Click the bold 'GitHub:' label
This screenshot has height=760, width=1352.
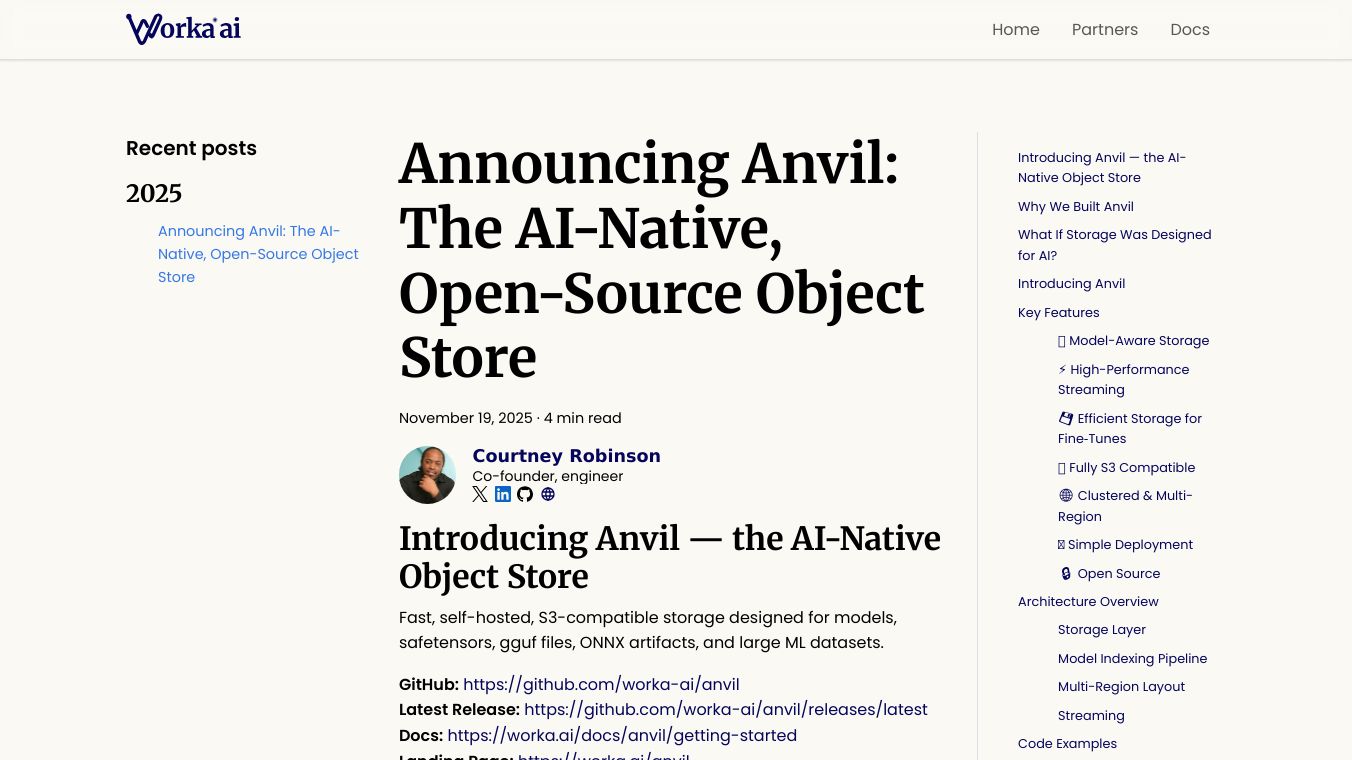tap(429, 684)
